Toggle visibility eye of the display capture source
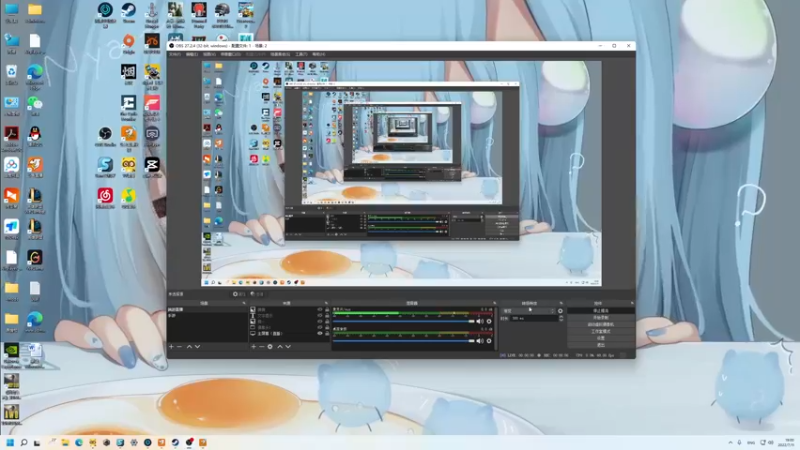This screenshot has height=450, width=800. [320, 333]
